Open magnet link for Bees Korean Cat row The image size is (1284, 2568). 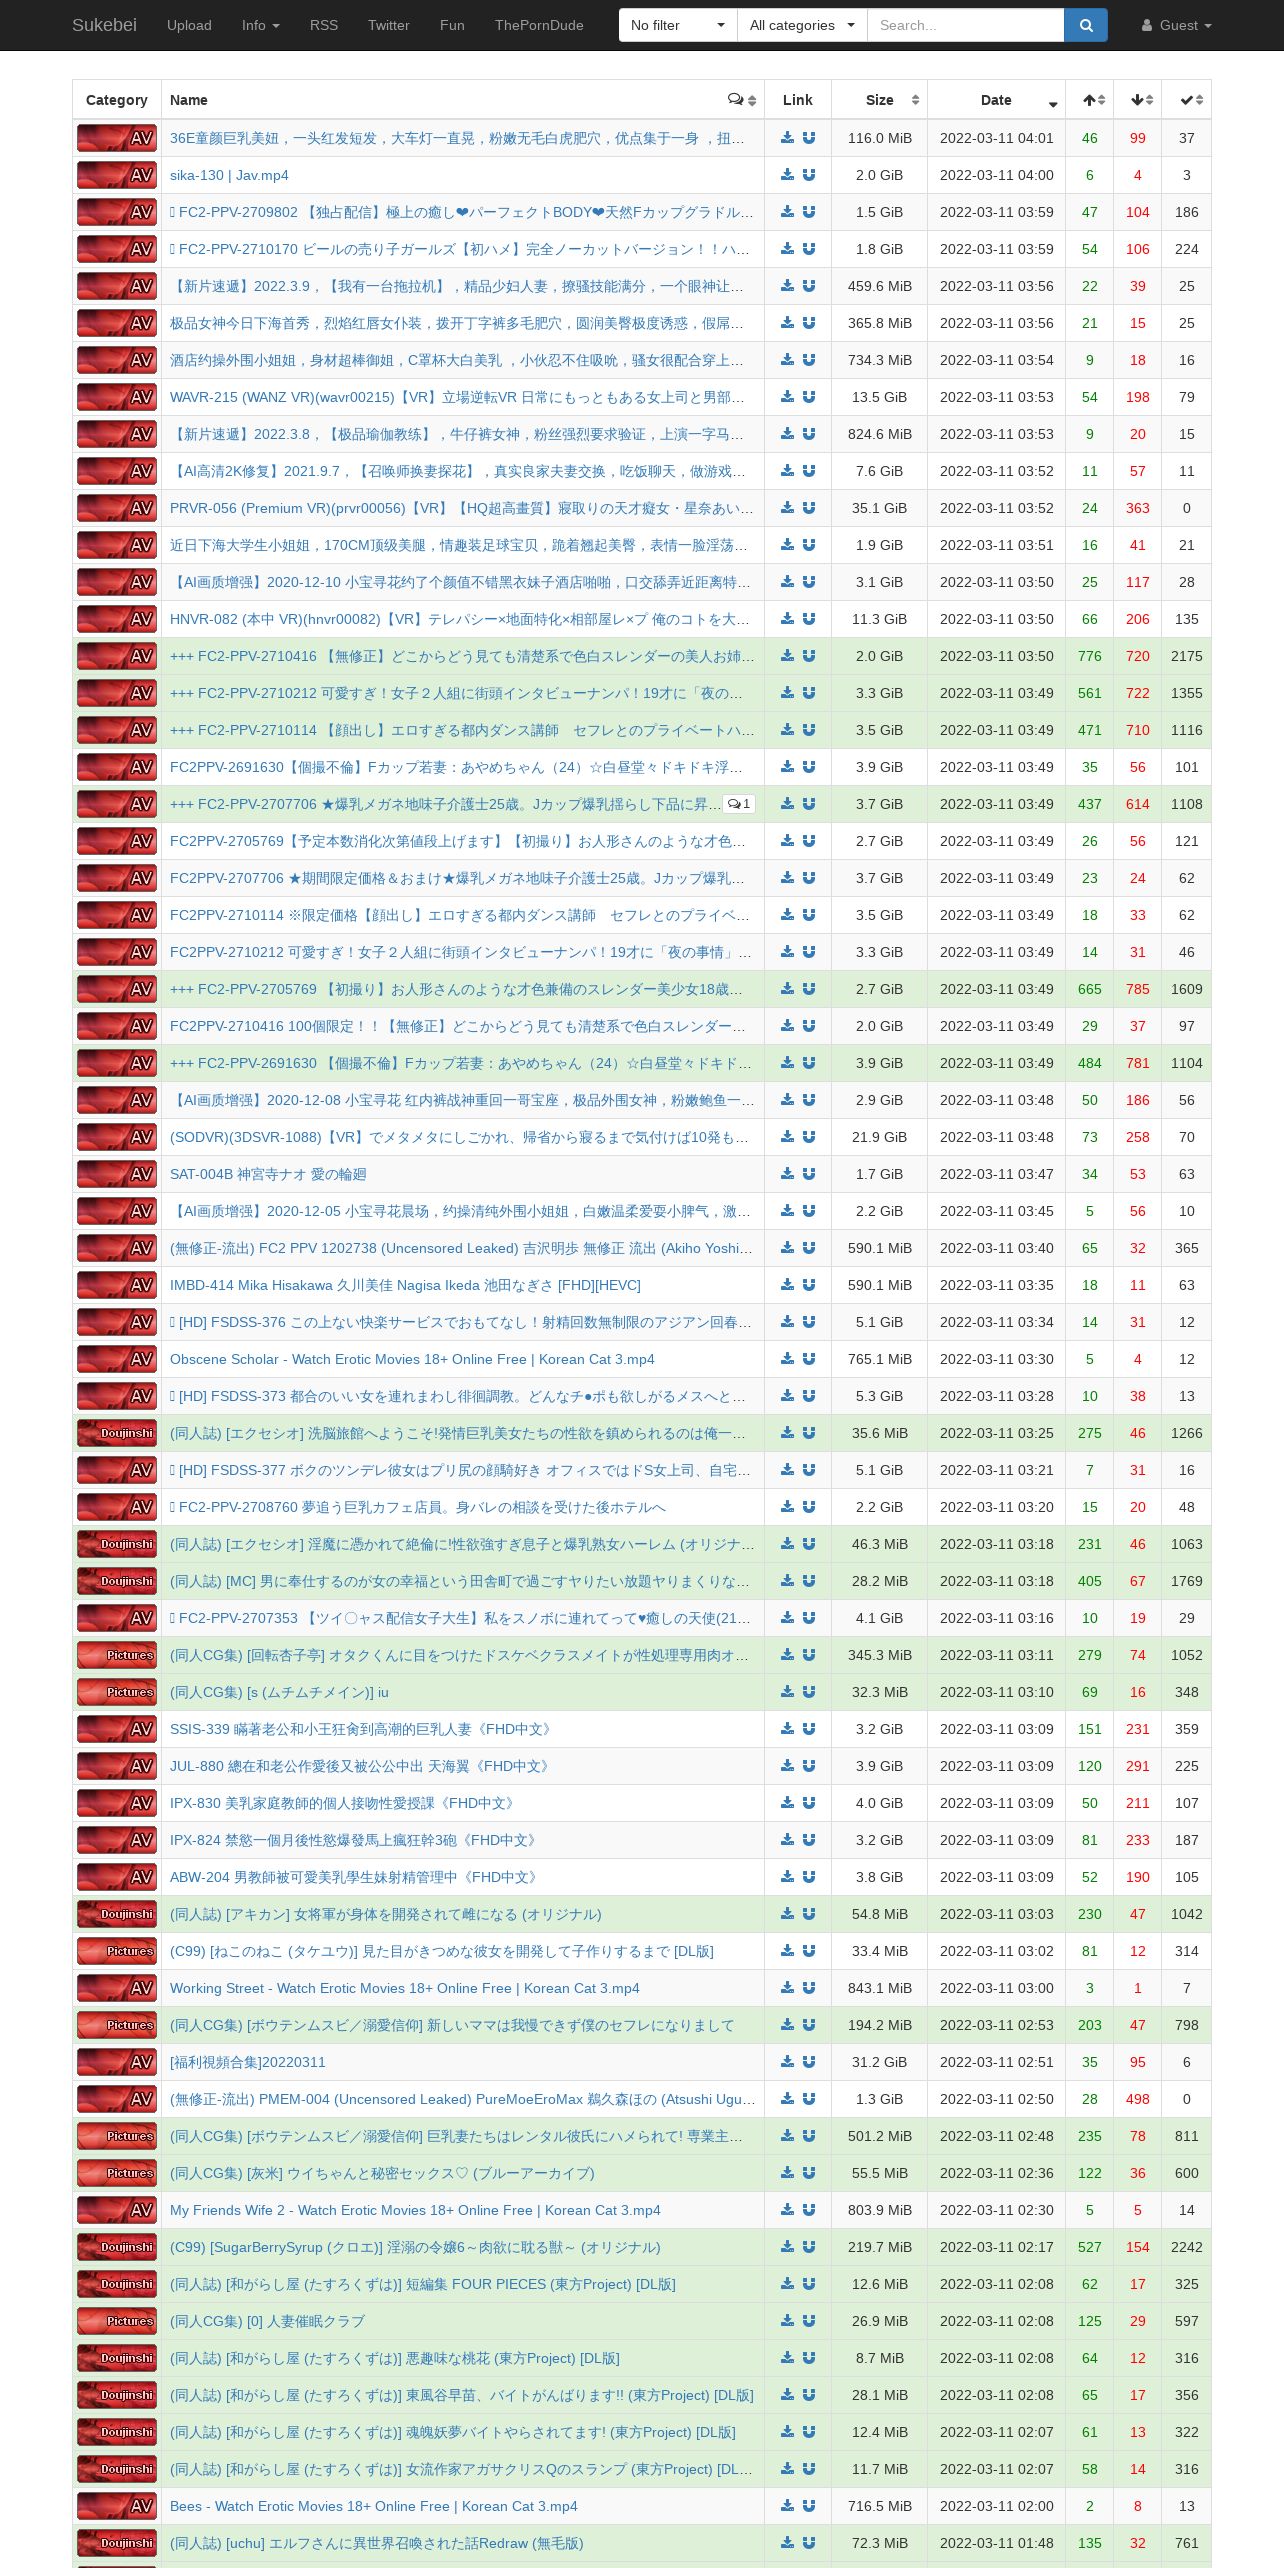[x=808, y=2506]
